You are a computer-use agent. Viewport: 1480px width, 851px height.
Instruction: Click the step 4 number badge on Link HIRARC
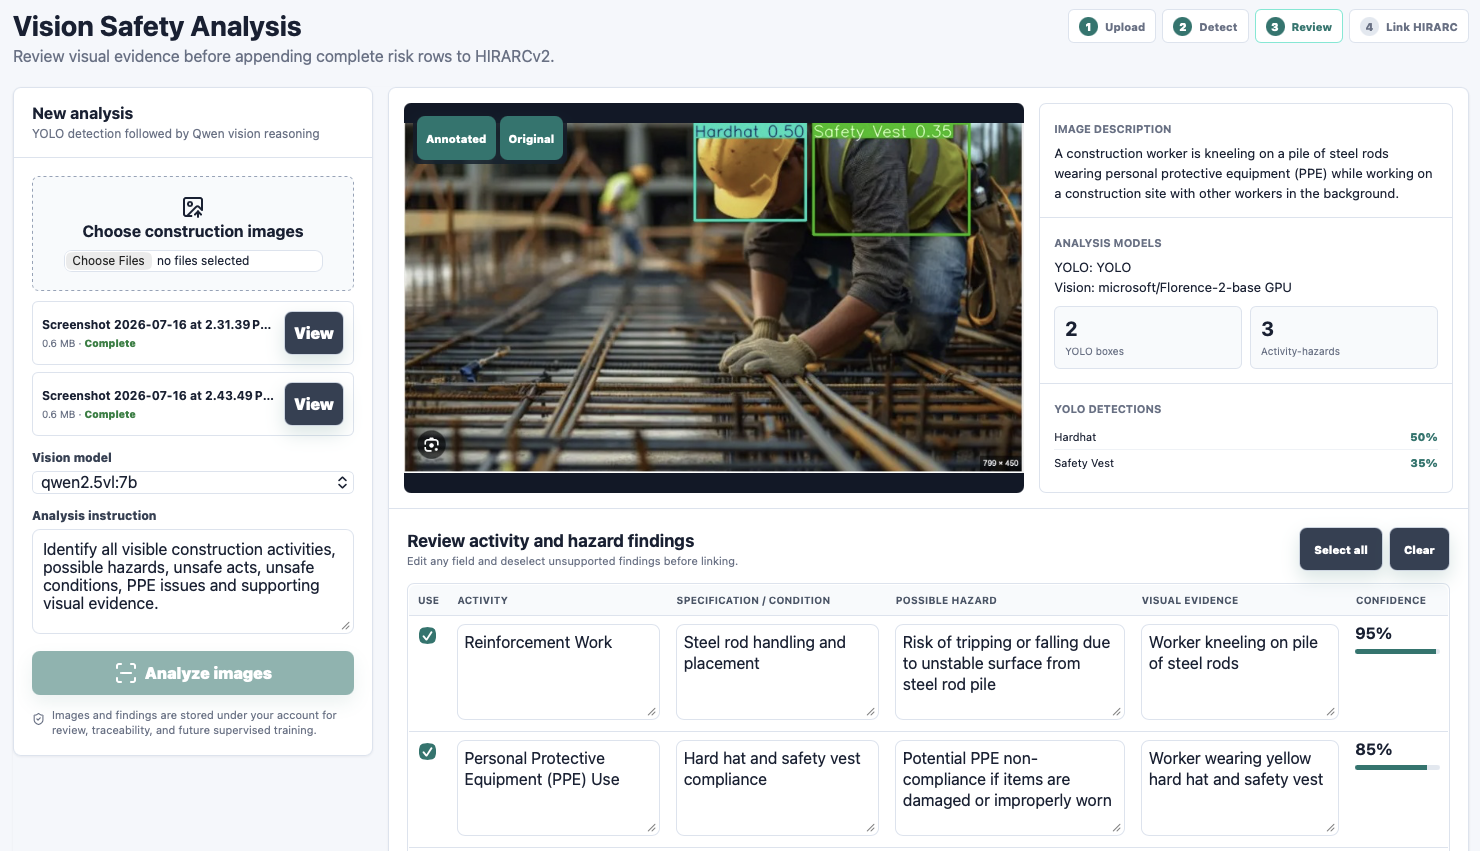pos(1369,27)
